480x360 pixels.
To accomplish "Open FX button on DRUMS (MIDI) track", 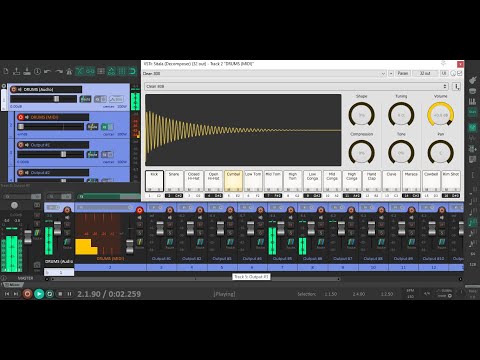I will [107, 127].
